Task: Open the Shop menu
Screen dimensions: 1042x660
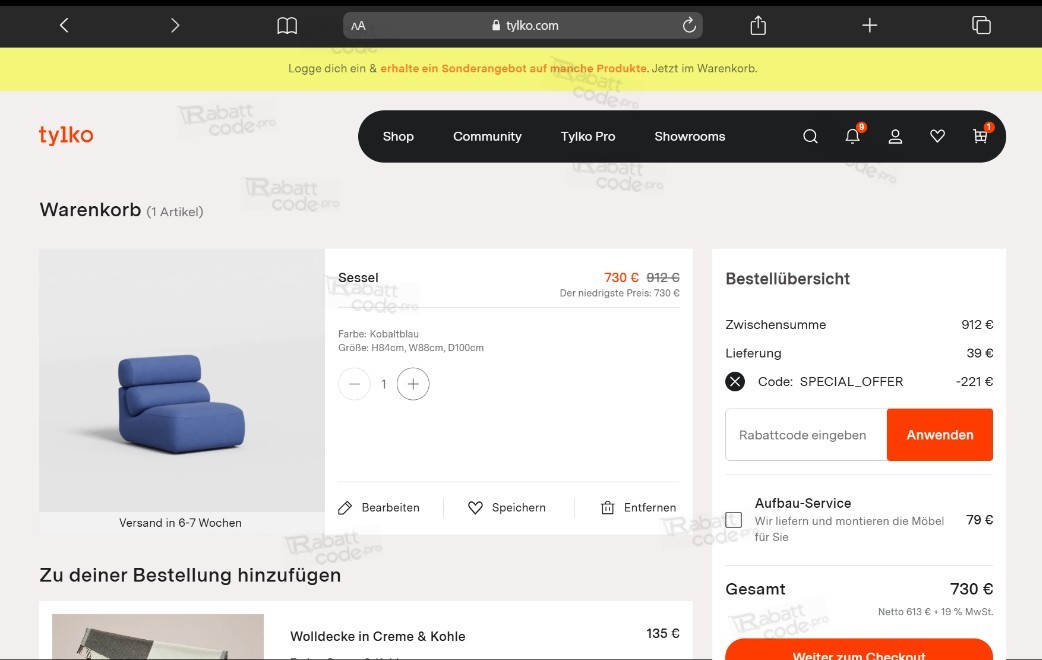Action: coord(398,136)
